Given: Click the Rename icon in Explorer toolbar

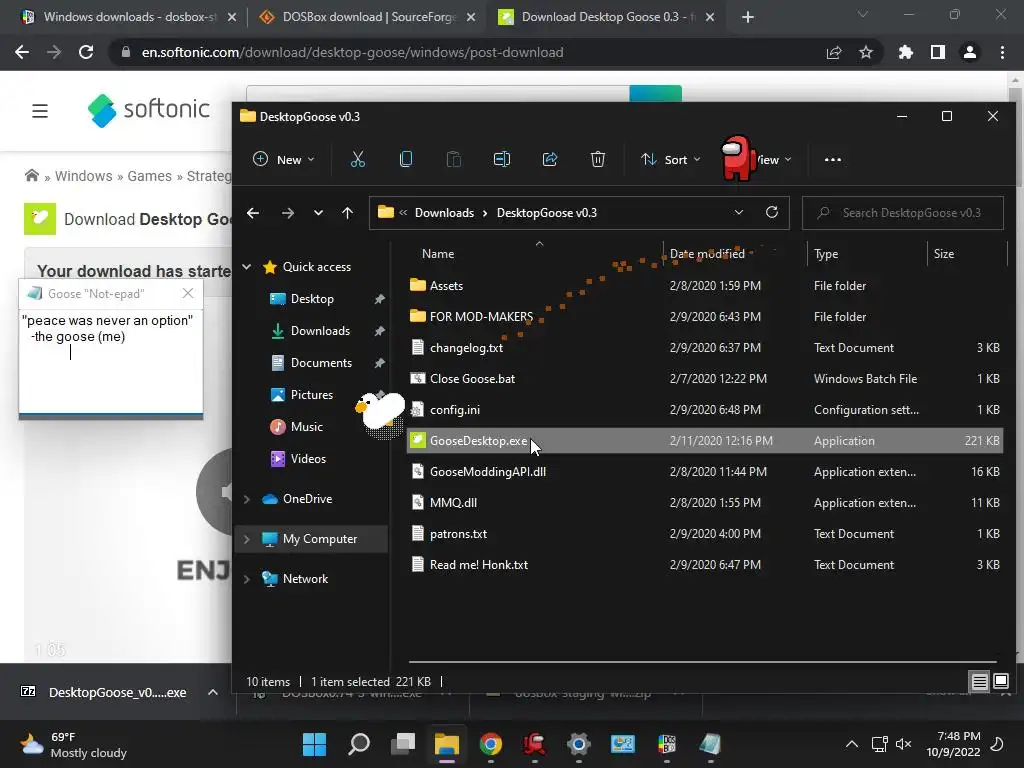Looking at the screenshot, I should [502, 159].
